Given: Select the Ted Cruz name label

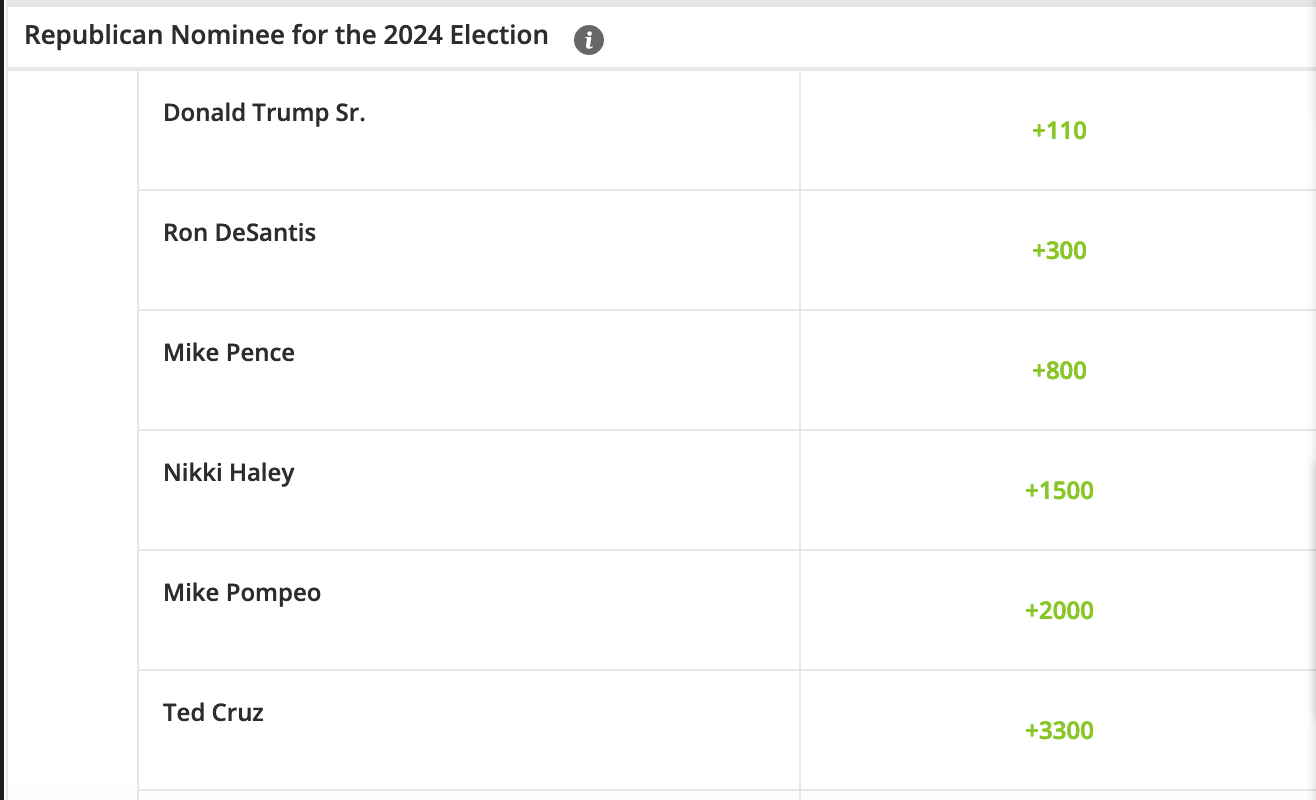Looking at the screenshot, I should tap(213, 713).
